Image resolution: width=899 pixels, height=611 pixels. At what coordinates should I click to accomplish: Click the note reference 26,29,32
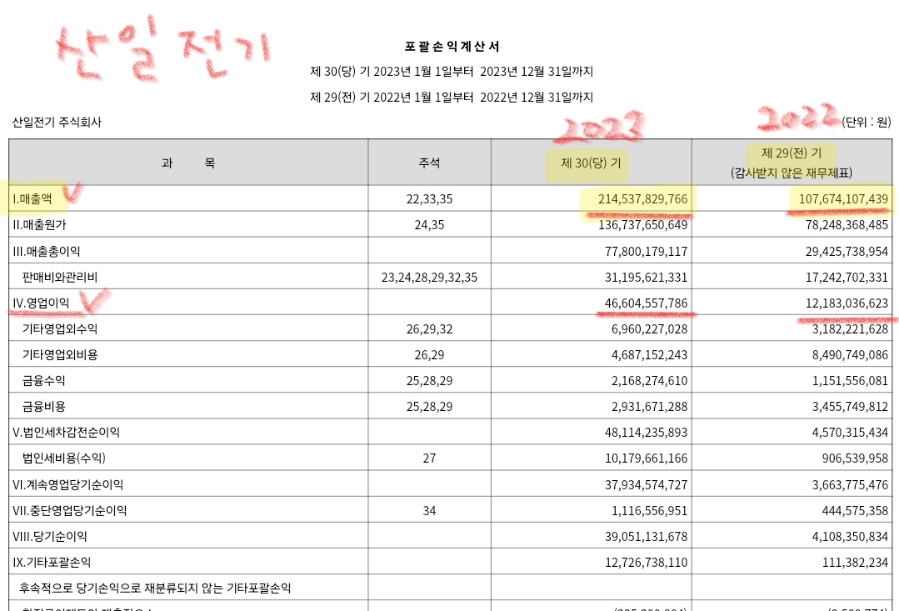(x=429, y=329)
